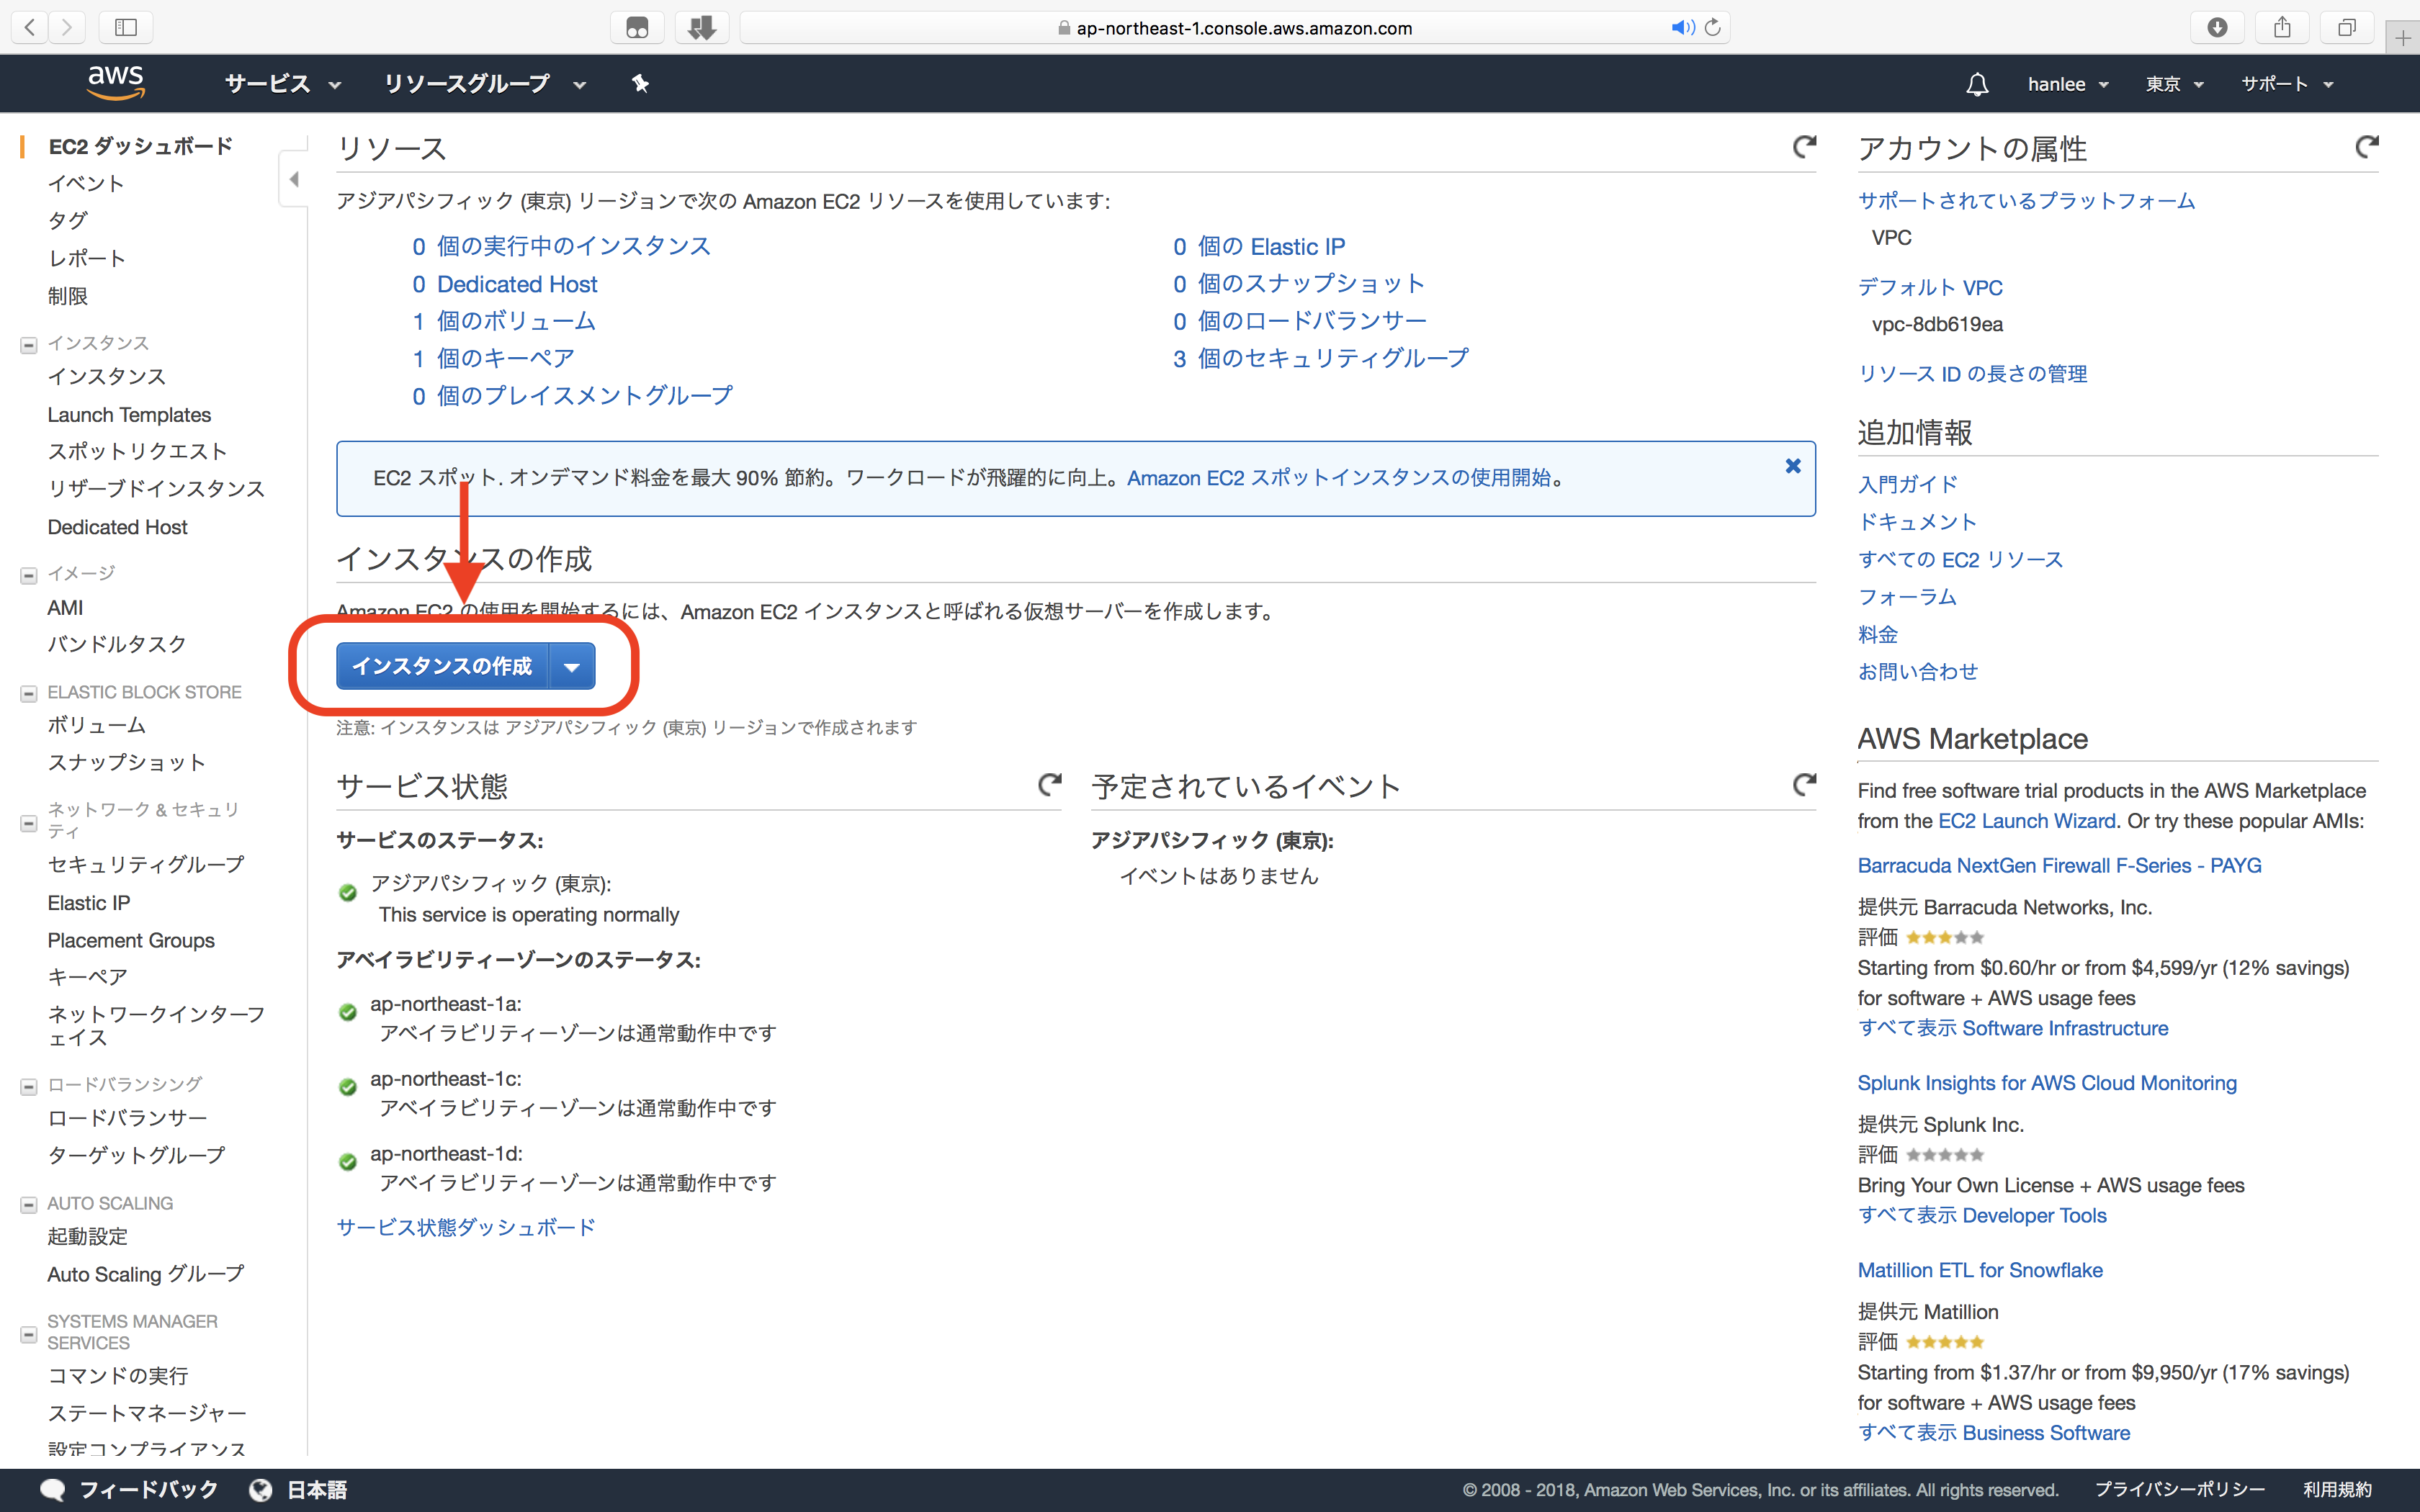The image size is (2420, 1512).
Task: Open the 東京 region dropdown
Action: click(x=2174, y=84)
